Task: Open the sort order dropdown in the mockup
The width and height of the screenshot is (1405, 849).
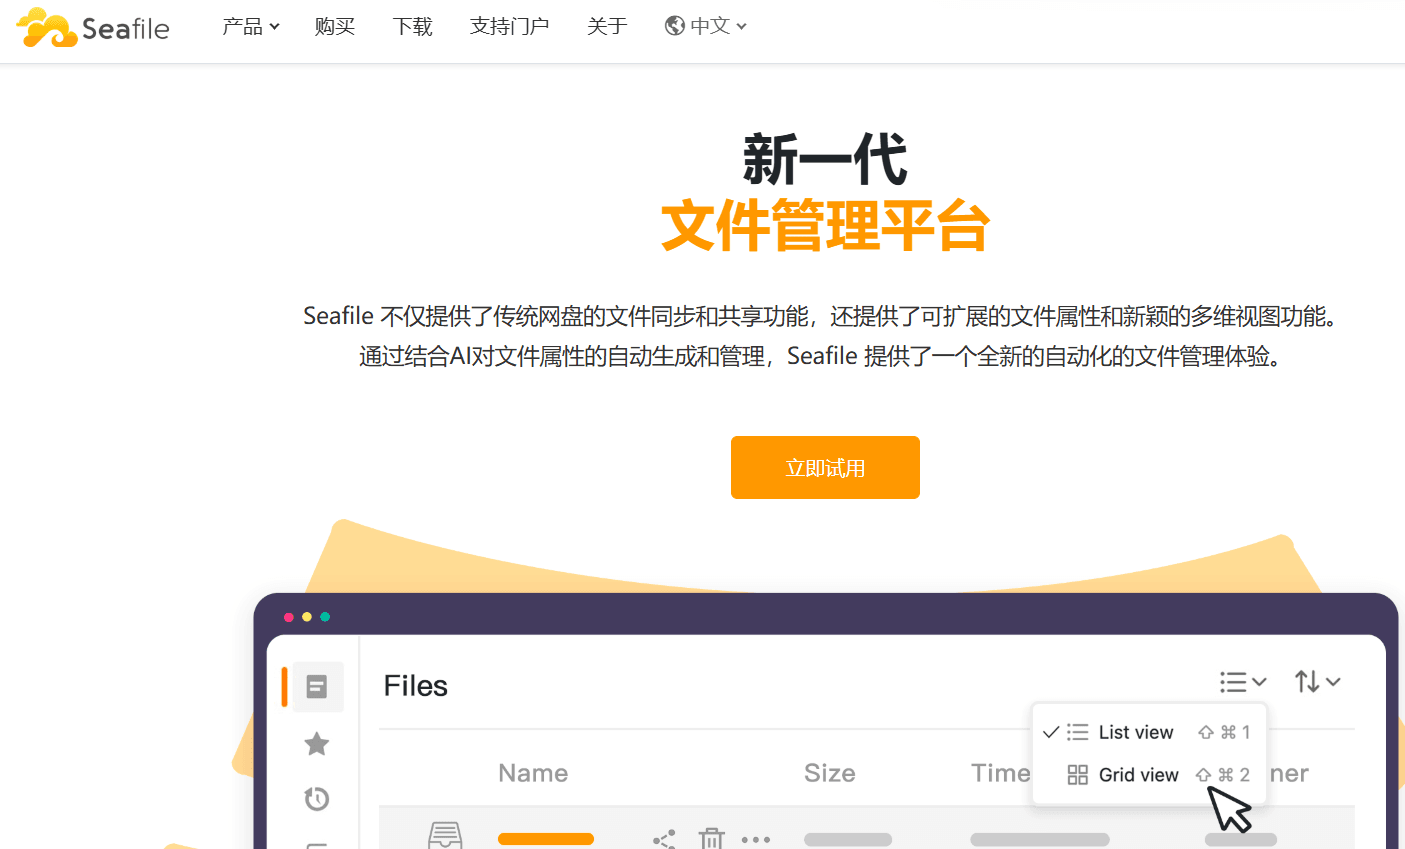Action: [1317, 682]
